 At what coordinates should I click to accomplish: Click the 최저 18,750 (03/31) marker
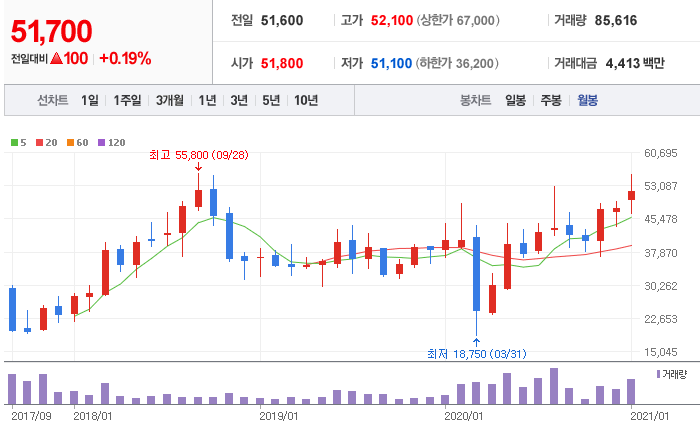(476, 354)
